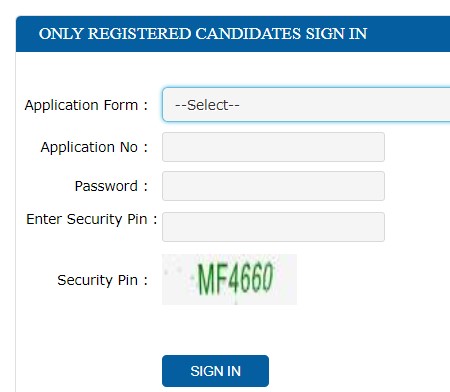The image size is (450, 392).
Task: Click the captcha digits 4660
Action: tap(251, 278)
